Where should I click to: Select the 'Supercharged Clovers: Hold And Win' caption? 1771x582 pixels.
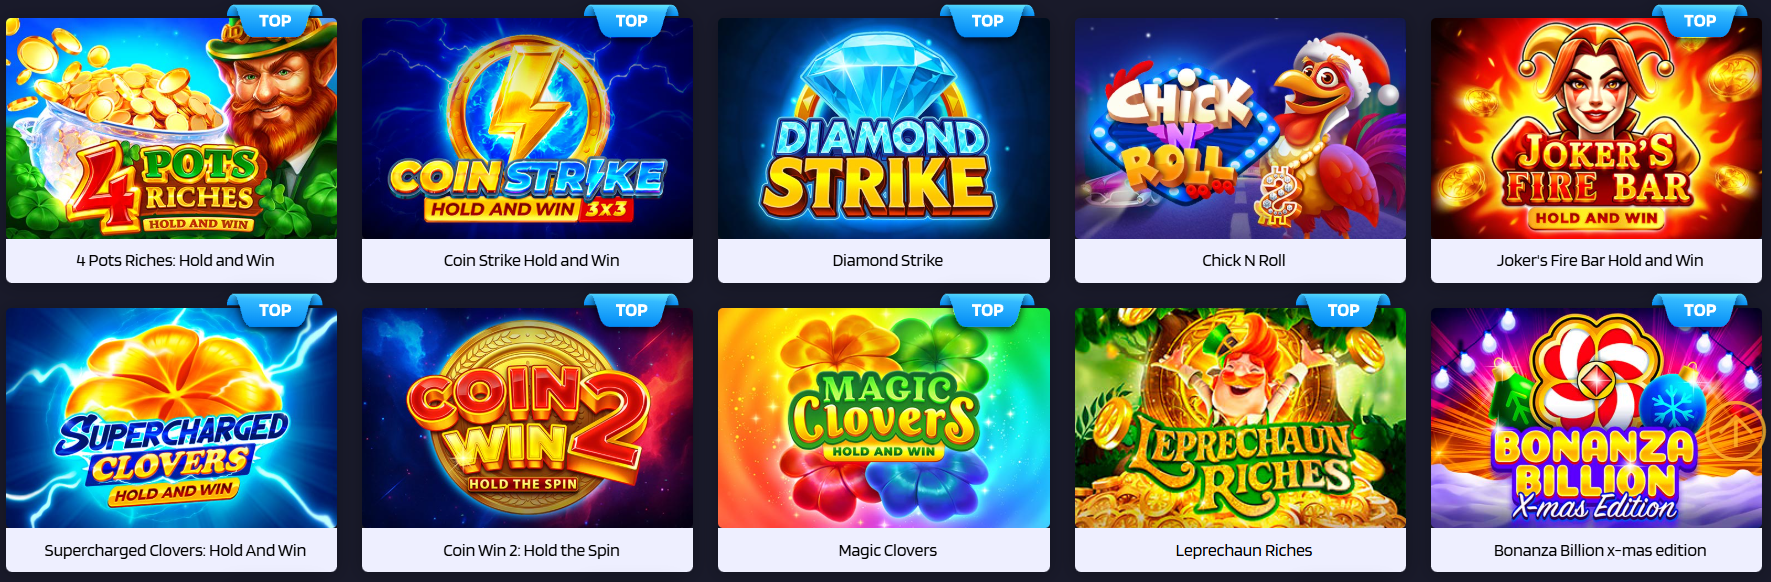point(175,550)
